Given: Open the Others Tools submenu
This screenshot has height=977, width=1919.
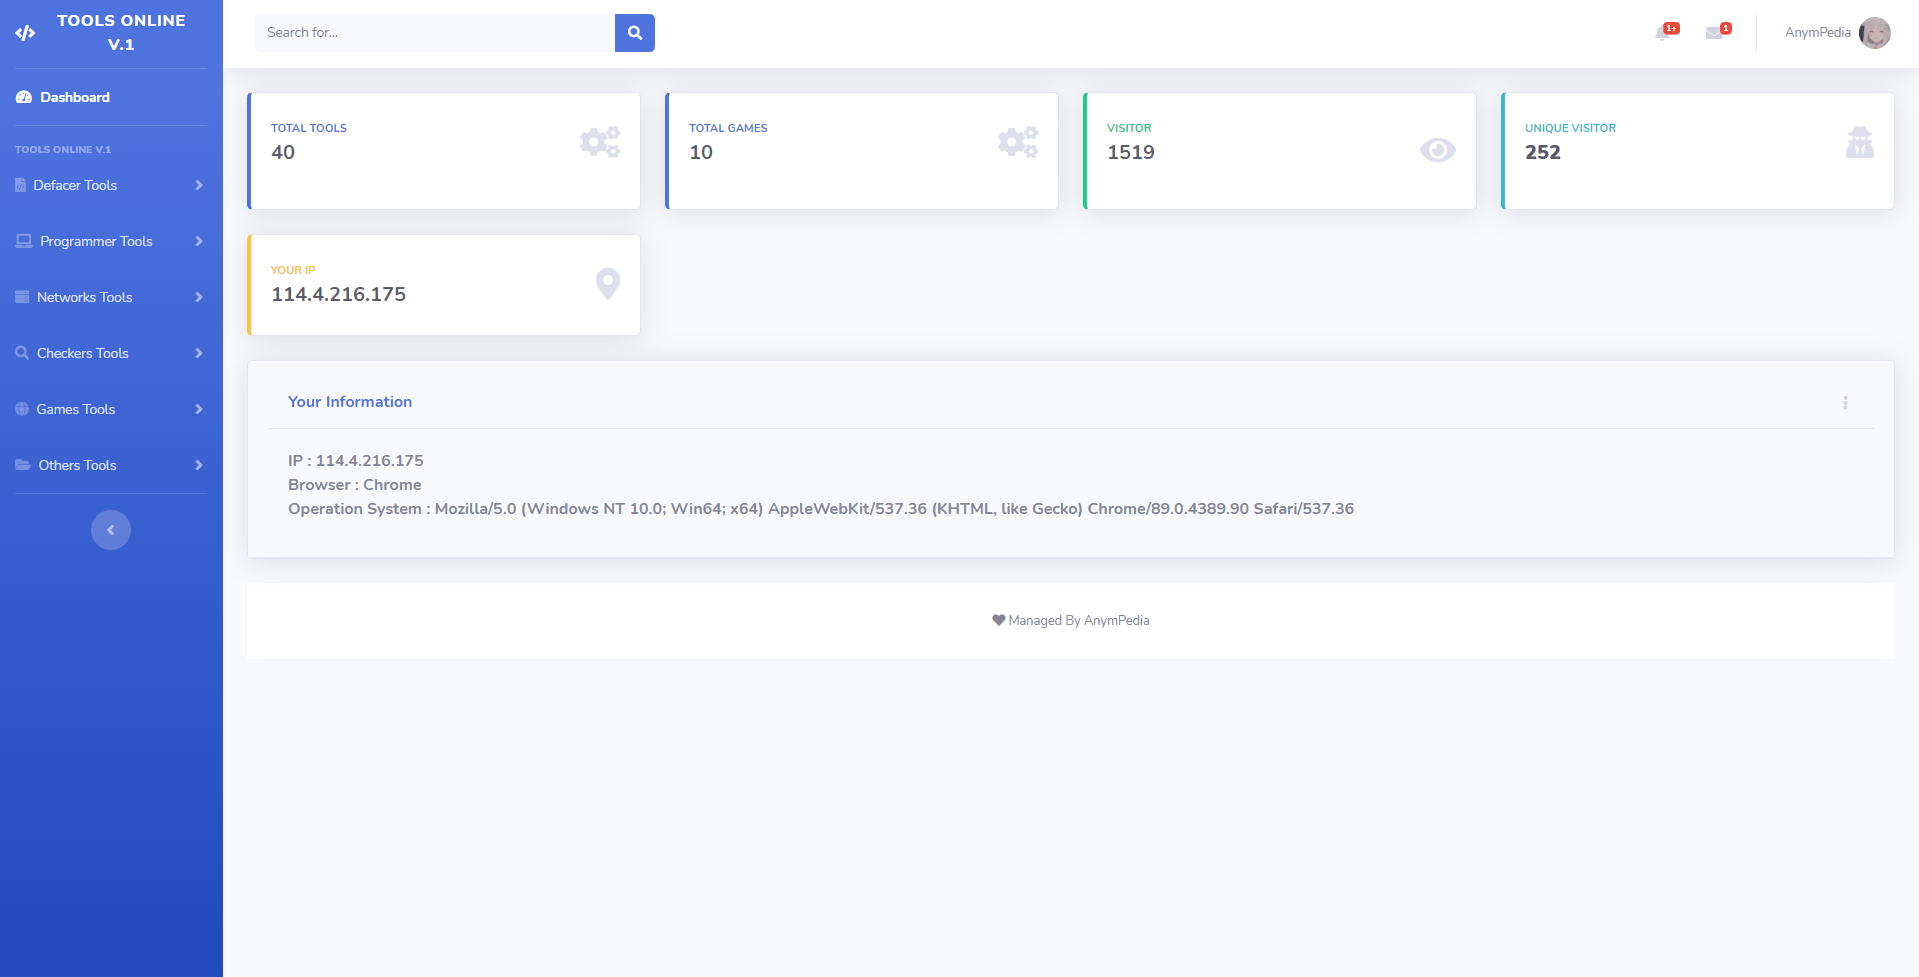Looking at the screenshot, I should click(x=76, y=465).
